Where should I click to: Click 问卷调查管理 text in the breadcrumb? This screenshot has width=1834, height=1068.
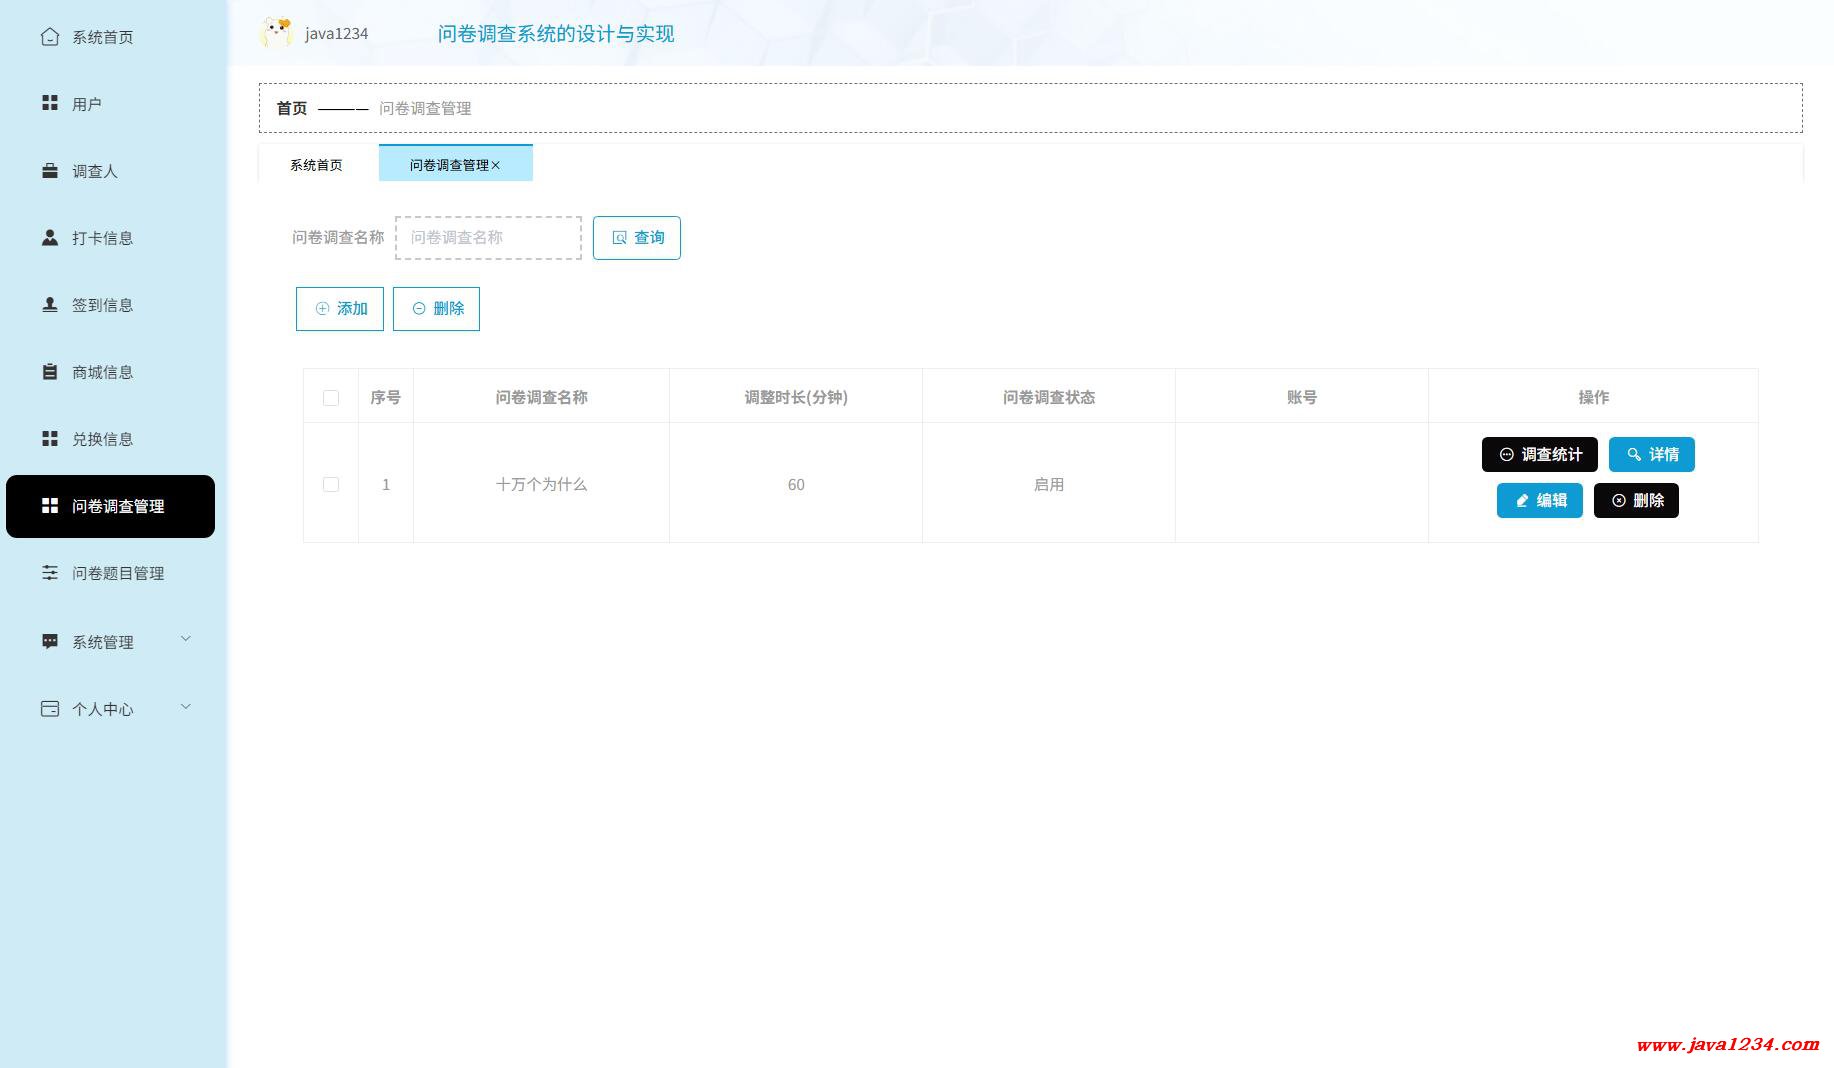point(425,108)
